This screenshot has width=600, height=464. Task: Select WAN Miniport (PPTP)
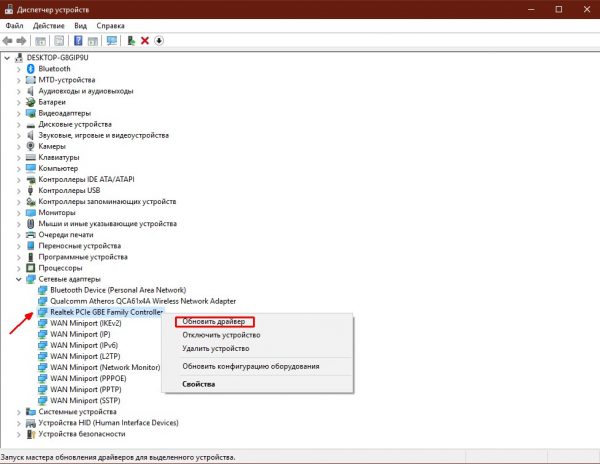(86, 390)
